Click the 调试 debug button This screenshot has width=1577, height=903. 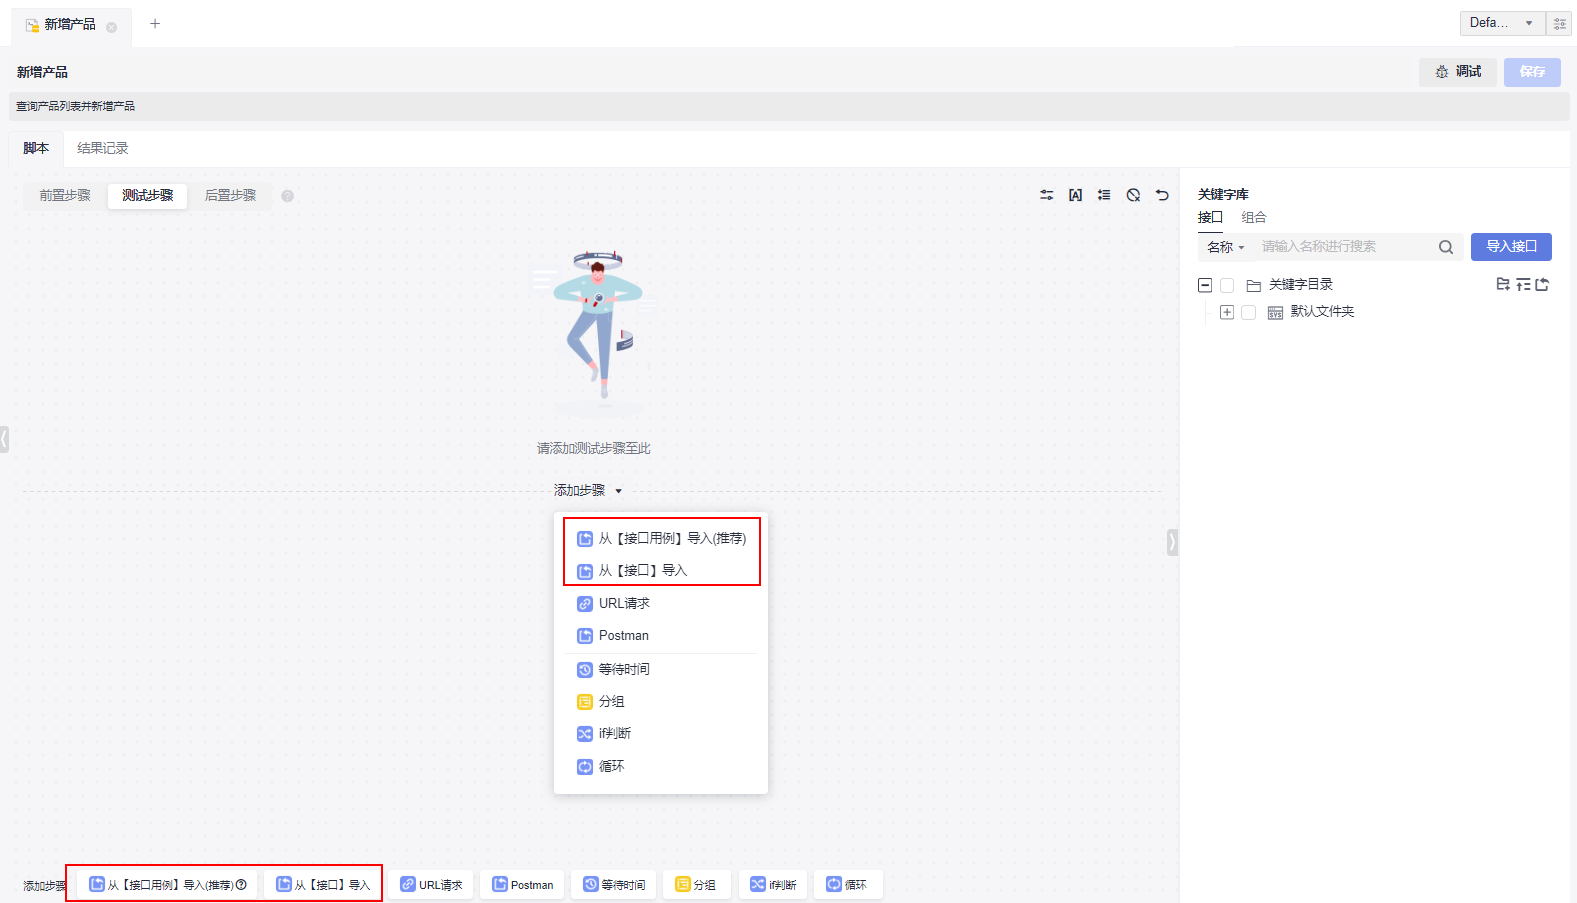[x=1458, y=72]
